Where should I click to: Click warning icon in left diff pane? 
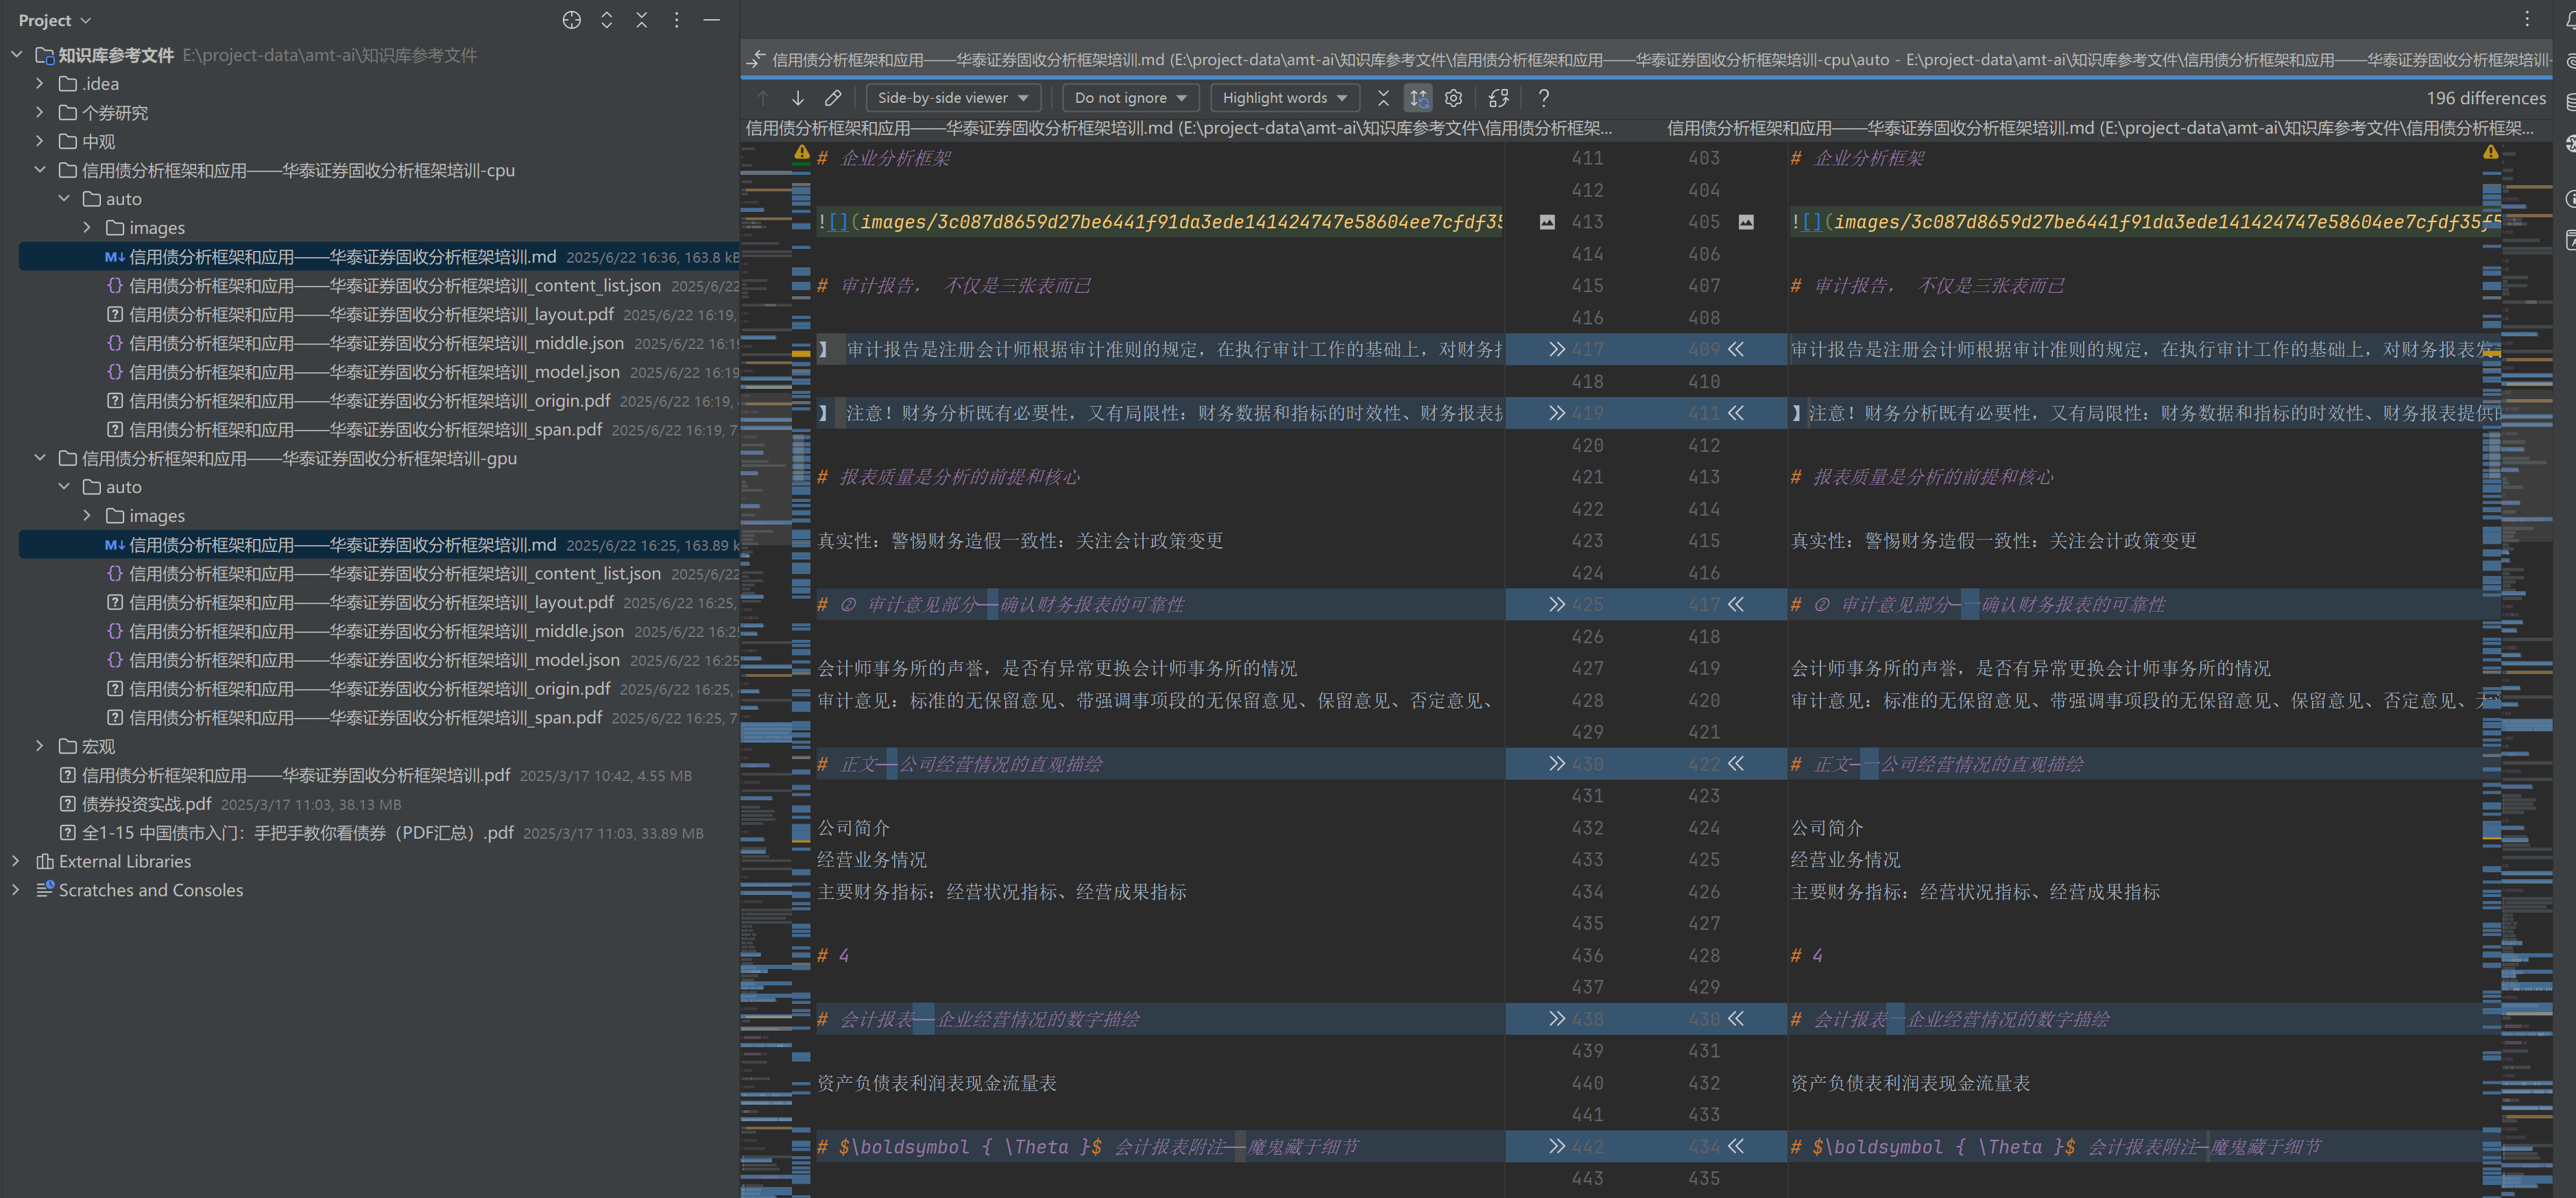pos(802,153)
